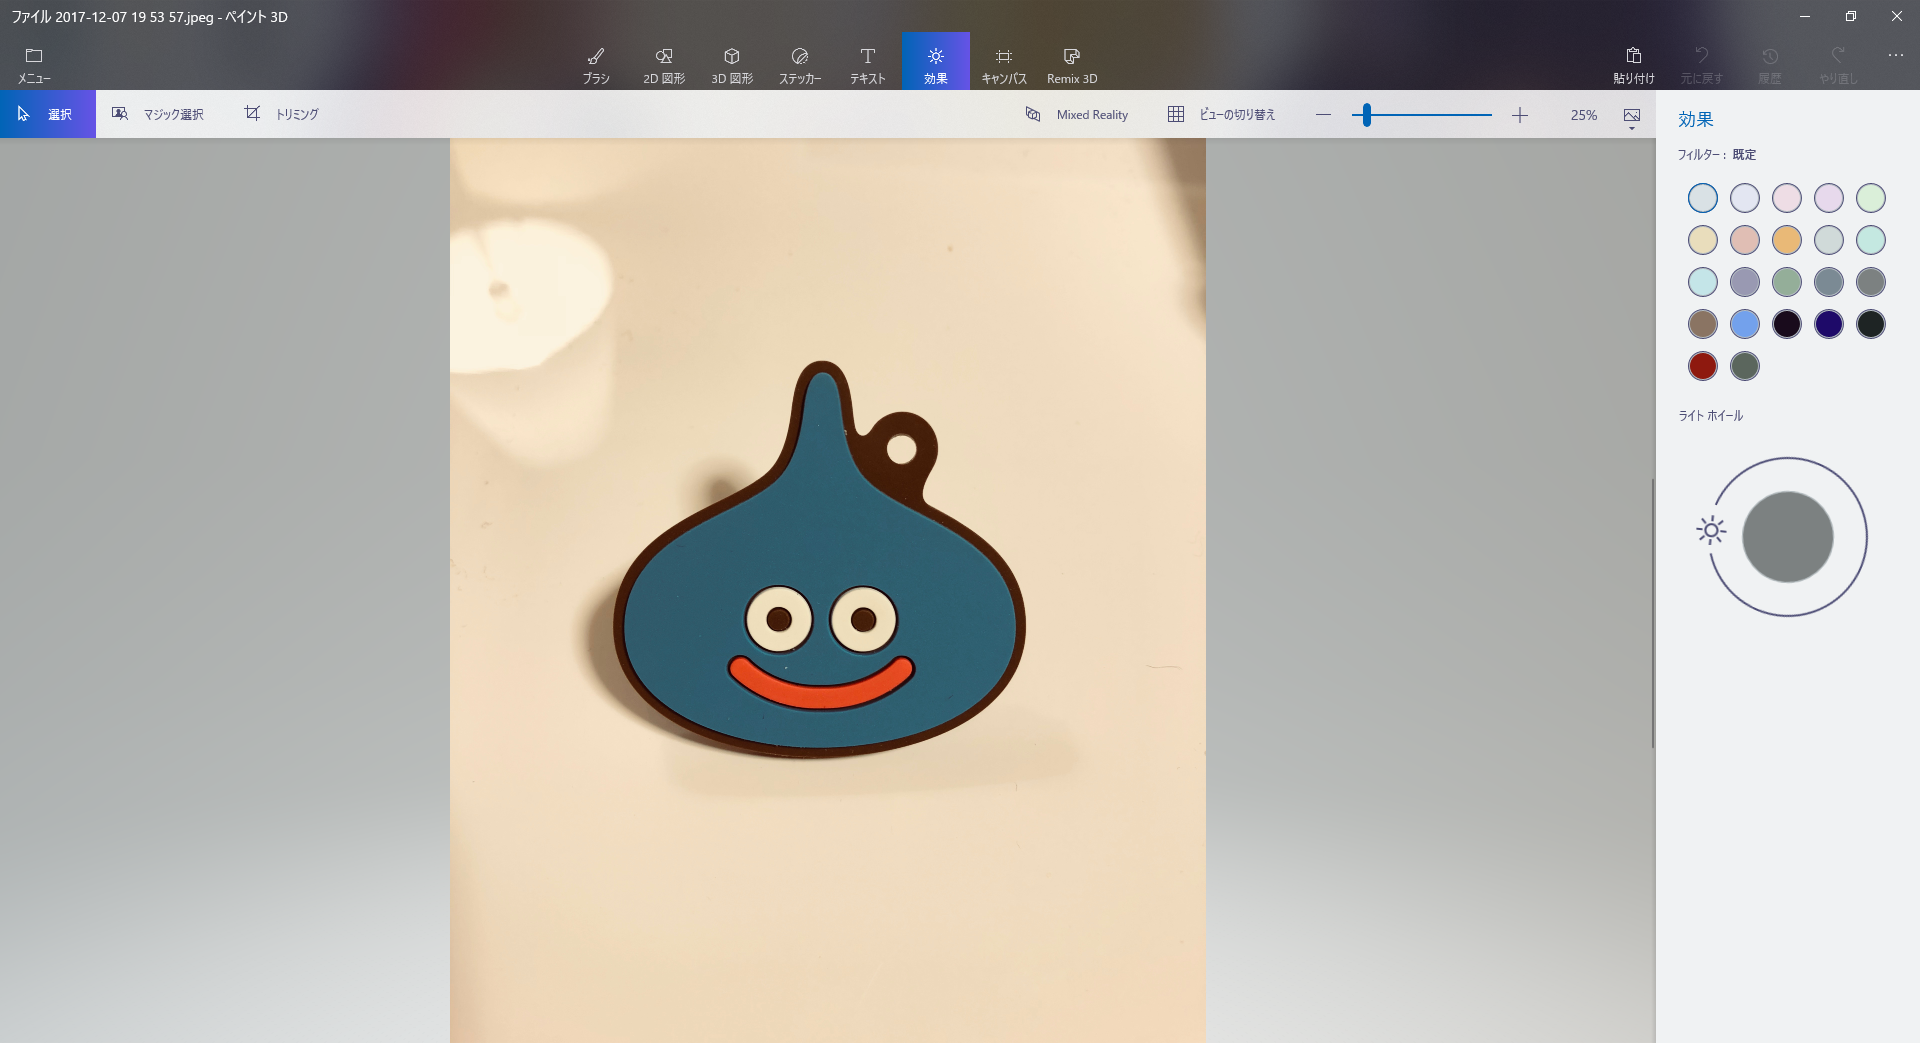1920x1043 pixels.
Task: Minimize the Paint 3D window
Action: 1805,16
